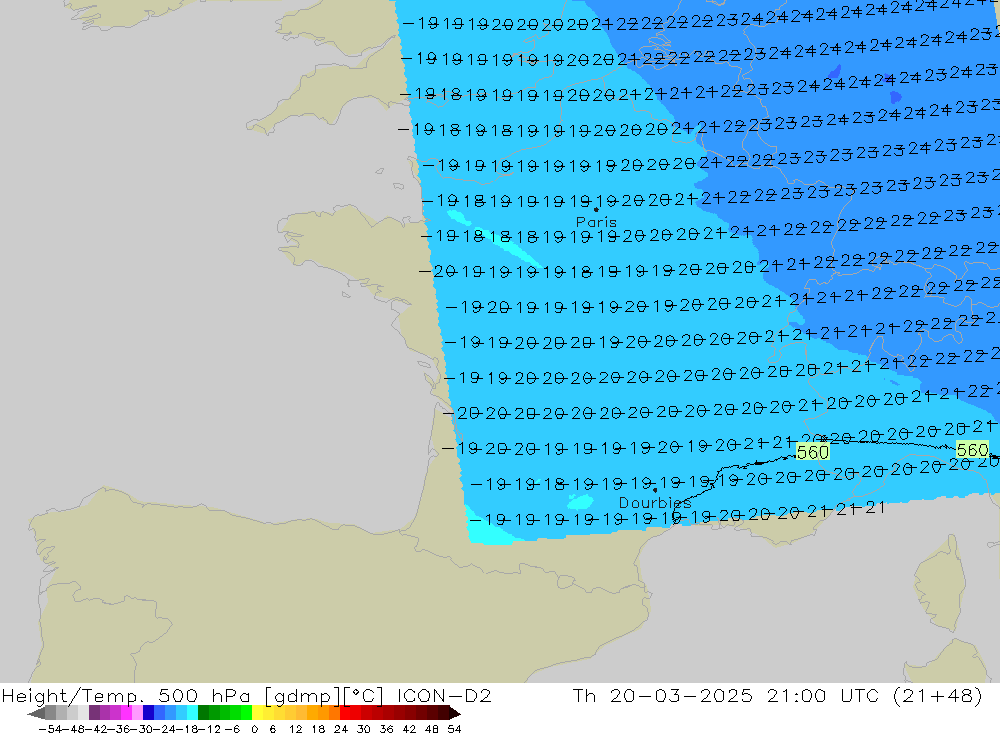
Task: Click the 54 legend value
Action: pyautogui.click(x=454, y=729)
